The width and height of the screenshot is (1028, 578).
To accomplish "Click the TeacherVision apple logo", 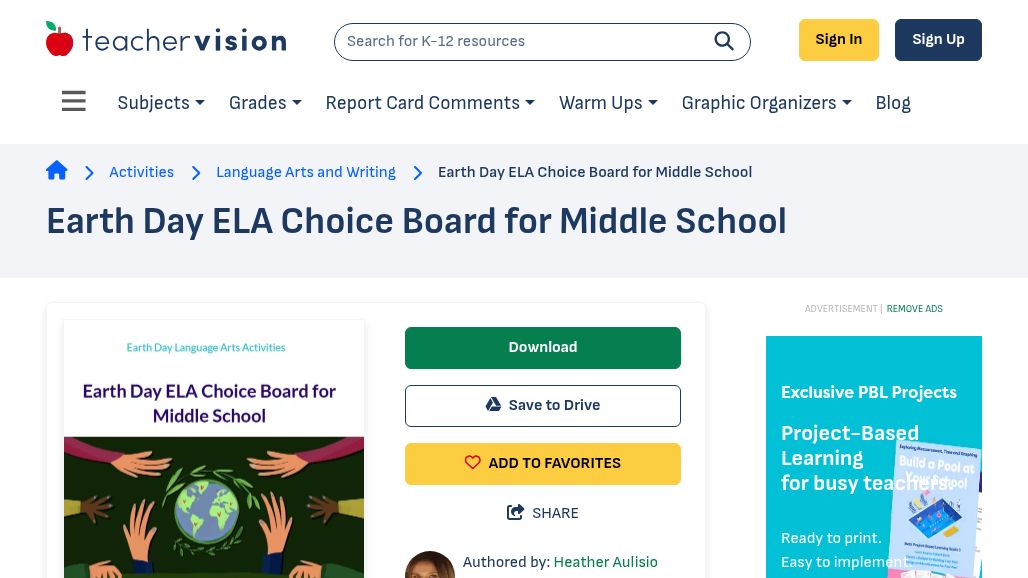I will click(60, 40).
